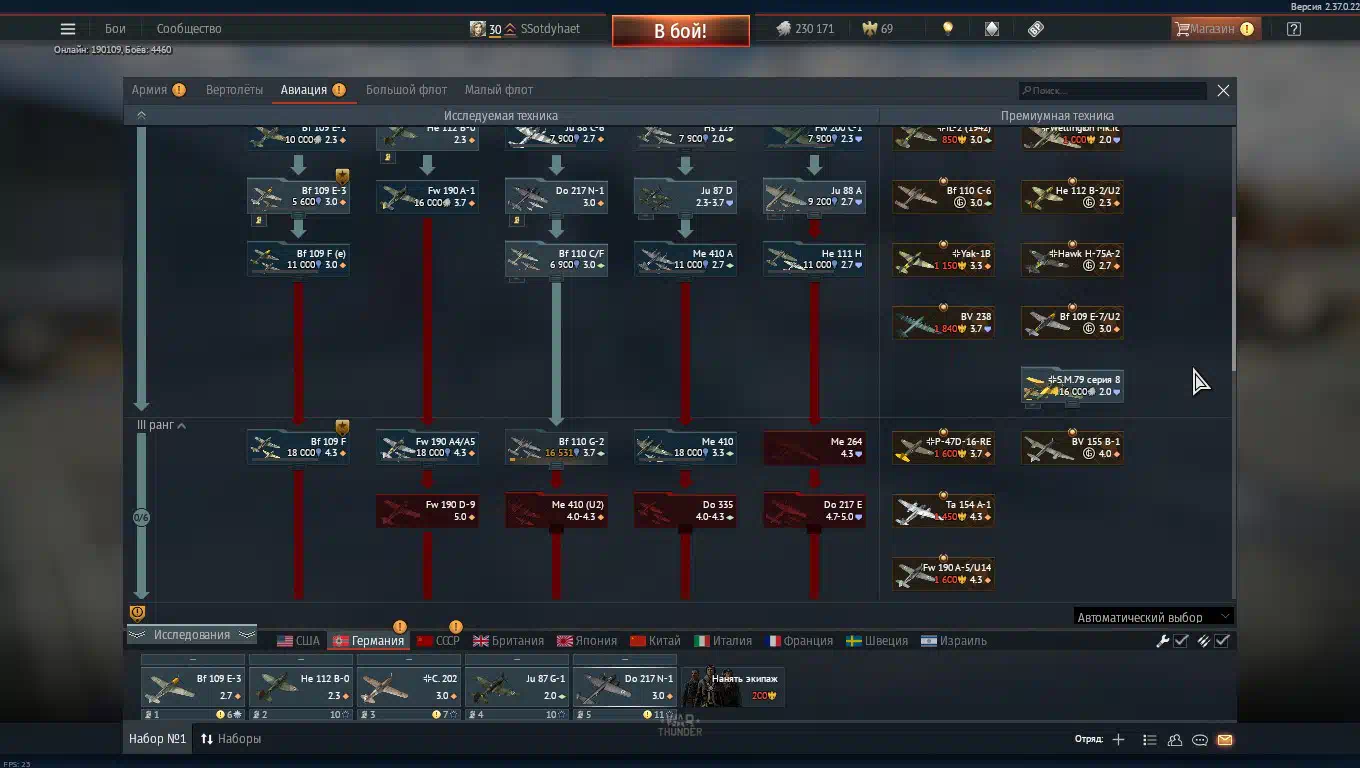This screenshot has width=1360, height=768.
Task: Click the warning badge on Авиация tab
Action: point(339,90)
